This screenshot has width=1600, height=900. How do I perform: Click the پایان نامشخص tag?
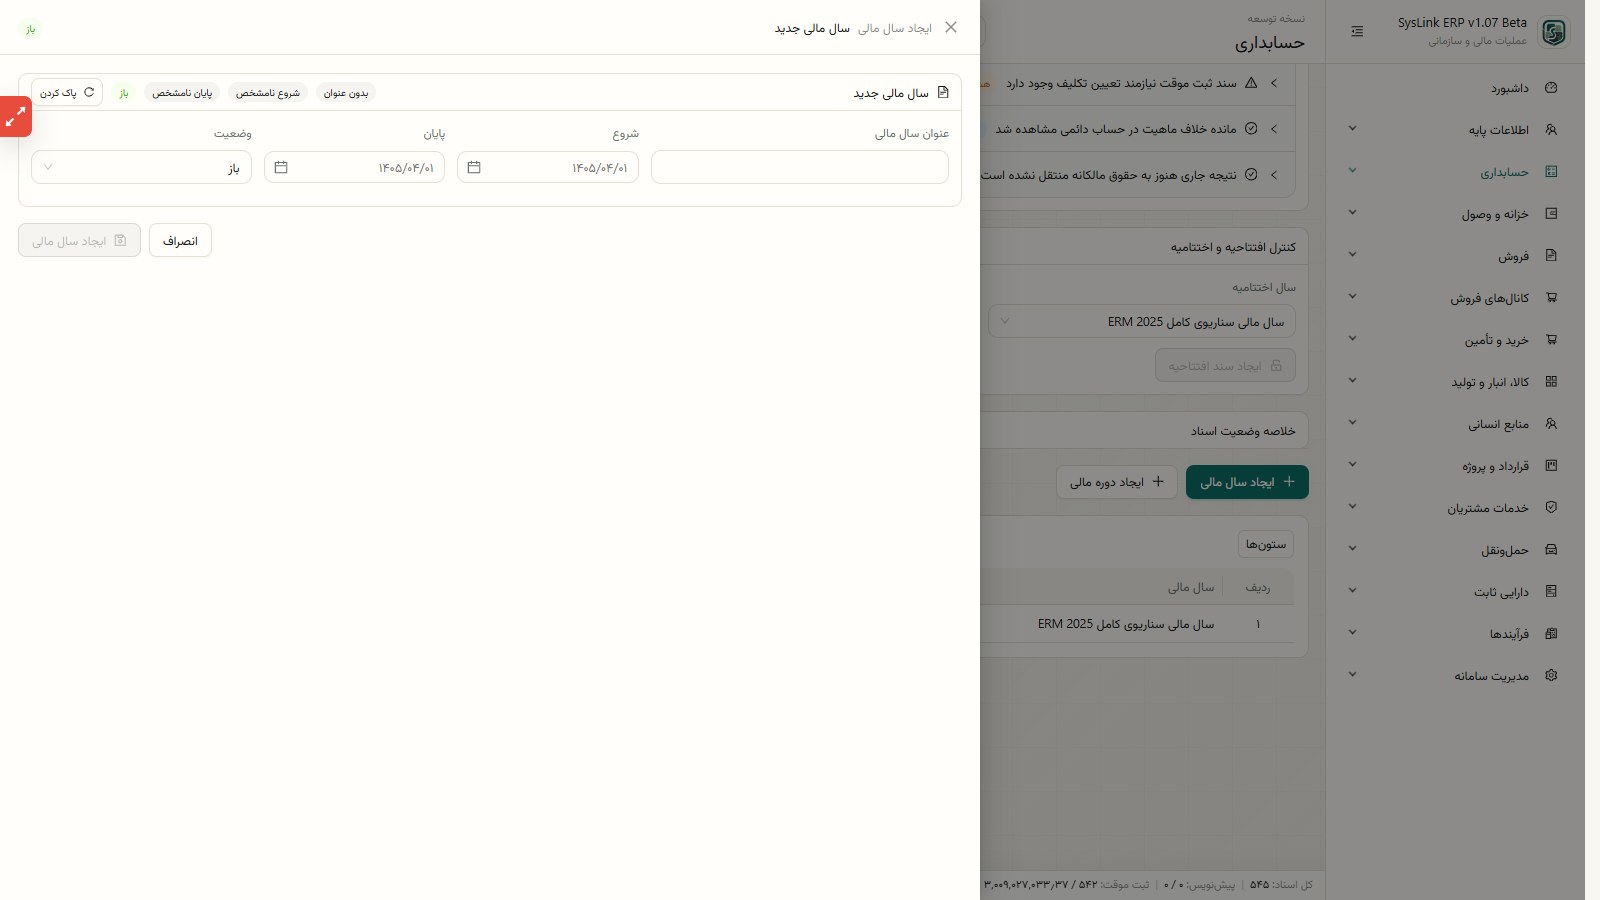tap(182, 92)
